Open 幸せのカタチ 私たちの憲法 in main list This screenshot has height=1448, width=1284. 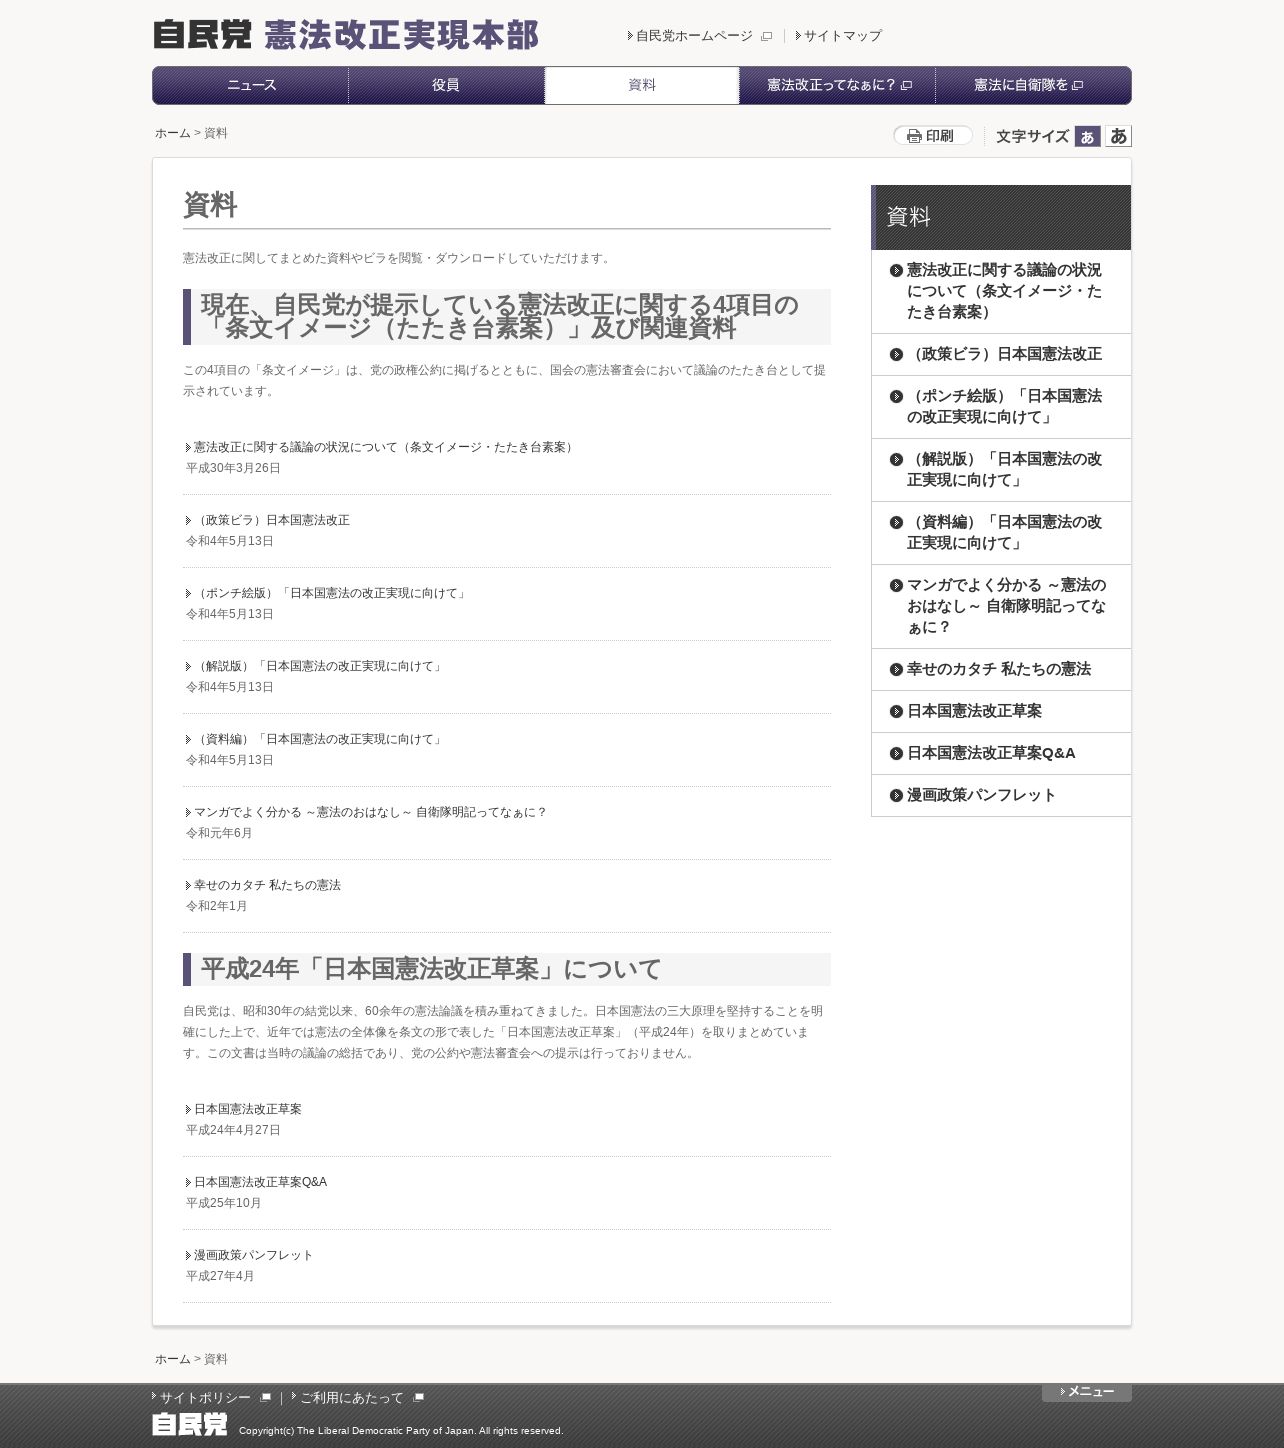[x=267, y=885]
